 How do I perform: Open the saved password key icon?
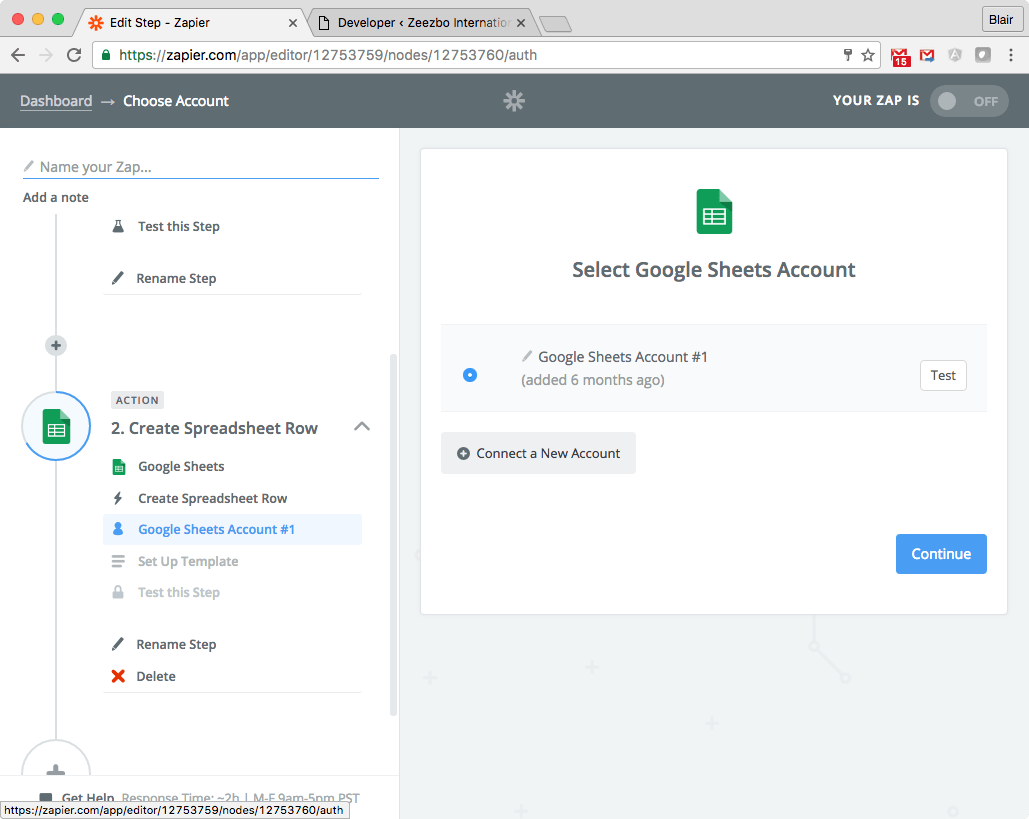click(847, 55)
